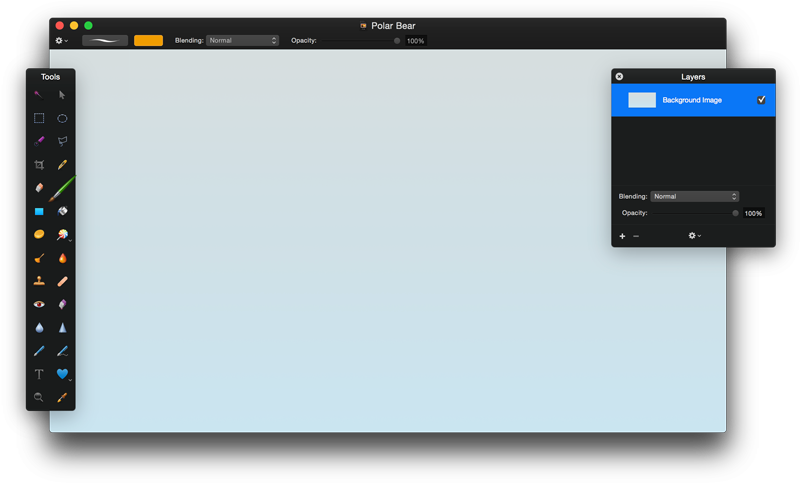Select the Paint Bucket tool

[62, 211]
